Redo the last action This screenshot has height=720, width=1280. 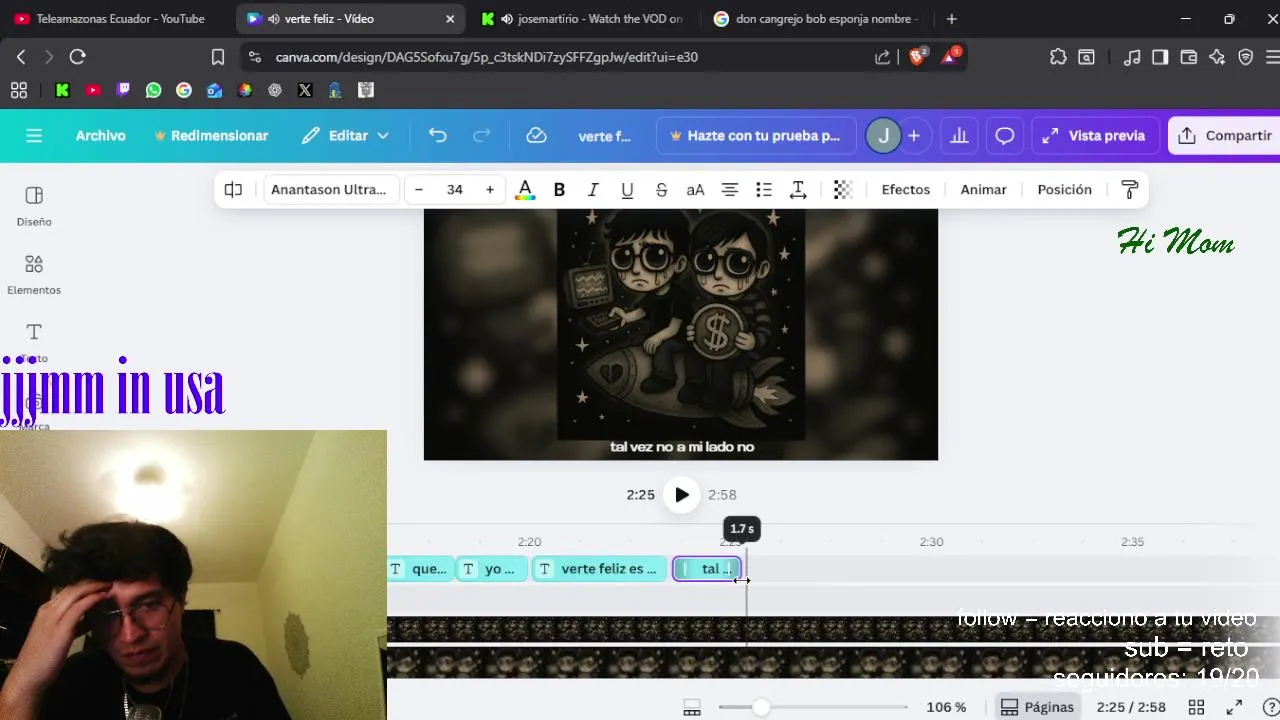coord(481,136)
